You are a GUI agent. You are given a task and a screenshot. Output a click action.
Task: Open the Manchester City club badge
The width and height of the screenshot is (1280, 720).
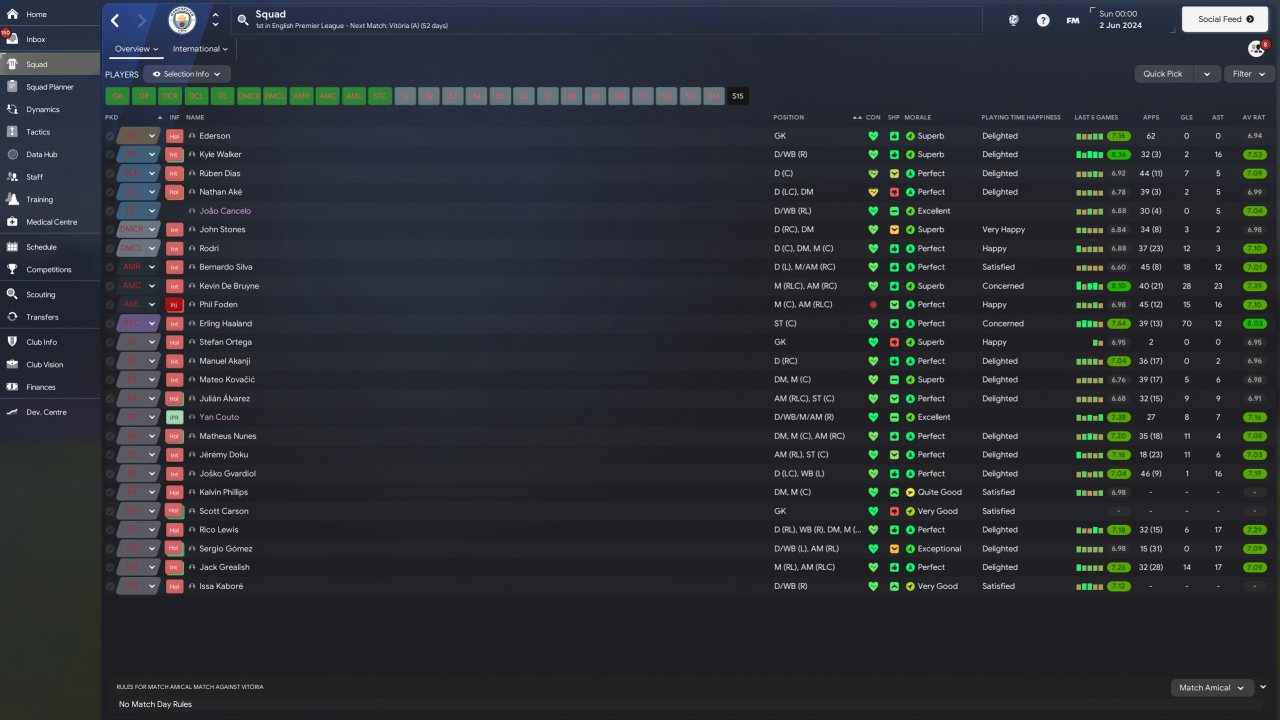[x=182, y=20]
